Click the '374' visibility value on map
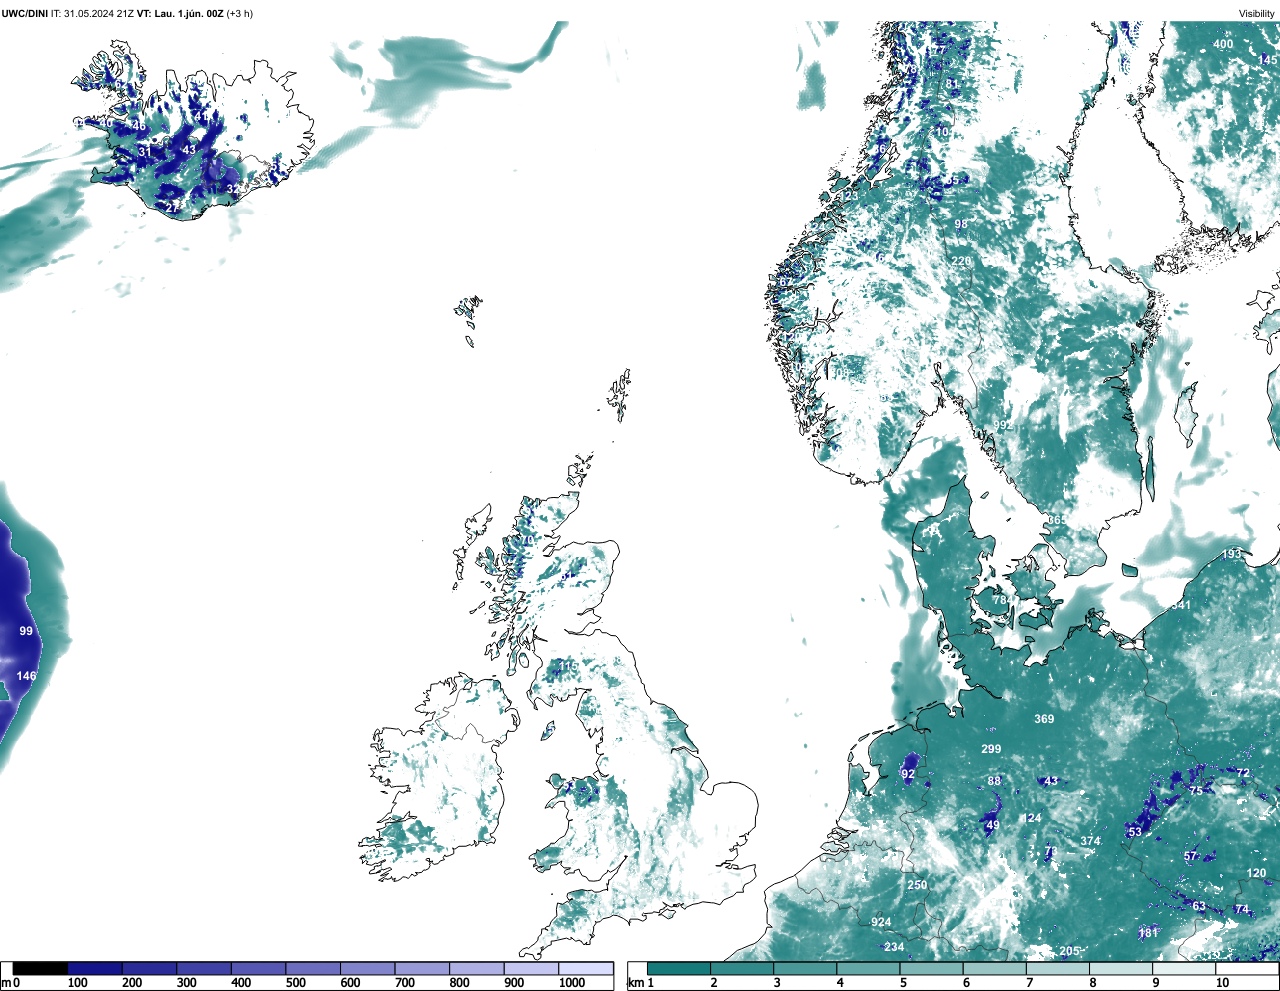The width and height of the screenshot is (1280, 991). click(x=1090, y=841)
